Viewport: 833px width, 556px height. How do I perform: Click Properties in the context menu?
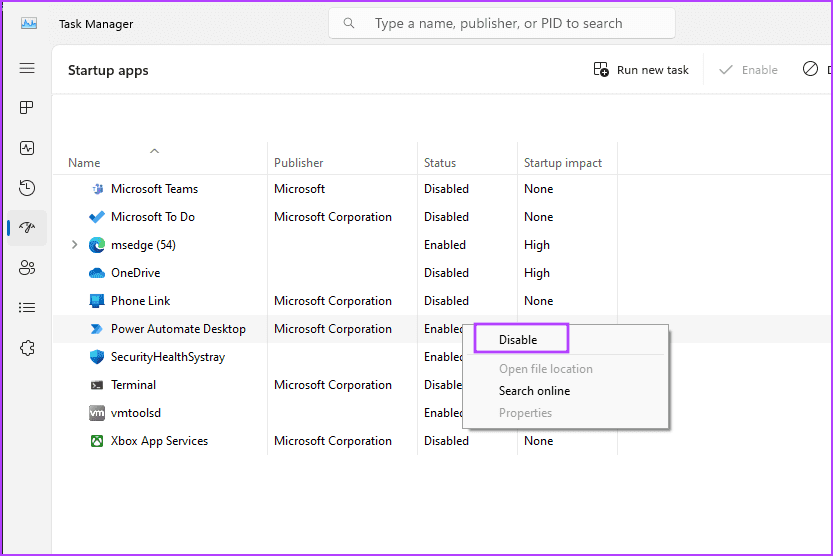(525, 413)
